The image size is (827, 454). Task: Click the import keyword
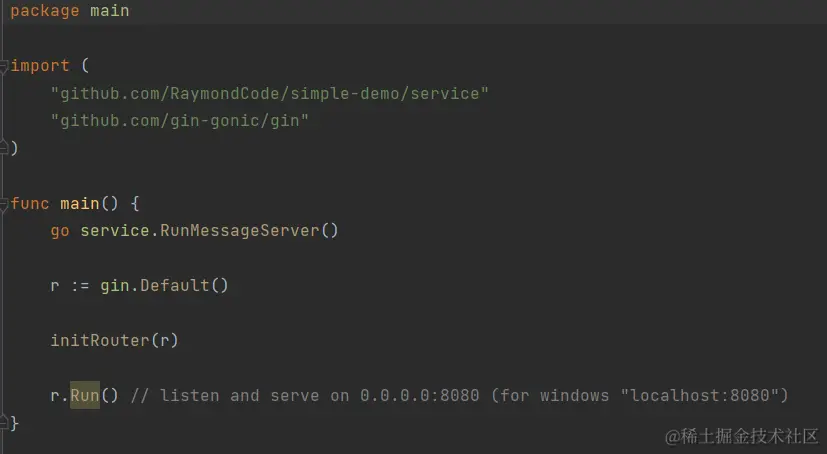coord(40,66)
